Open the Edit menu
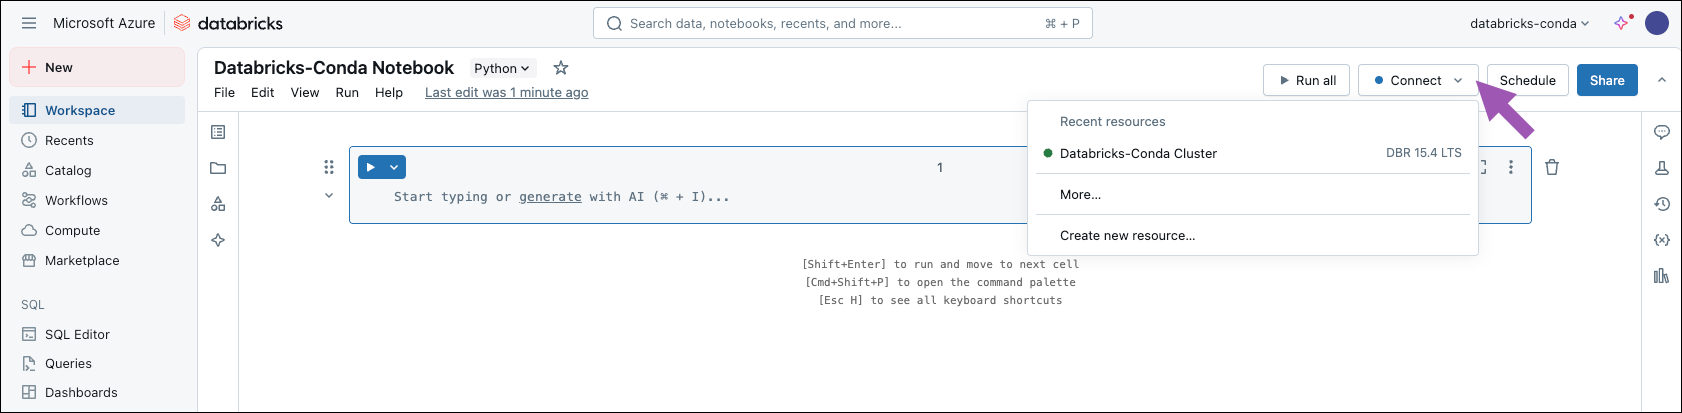Image resolution: width=1682 pixels, height=413 pixels. 263,92
